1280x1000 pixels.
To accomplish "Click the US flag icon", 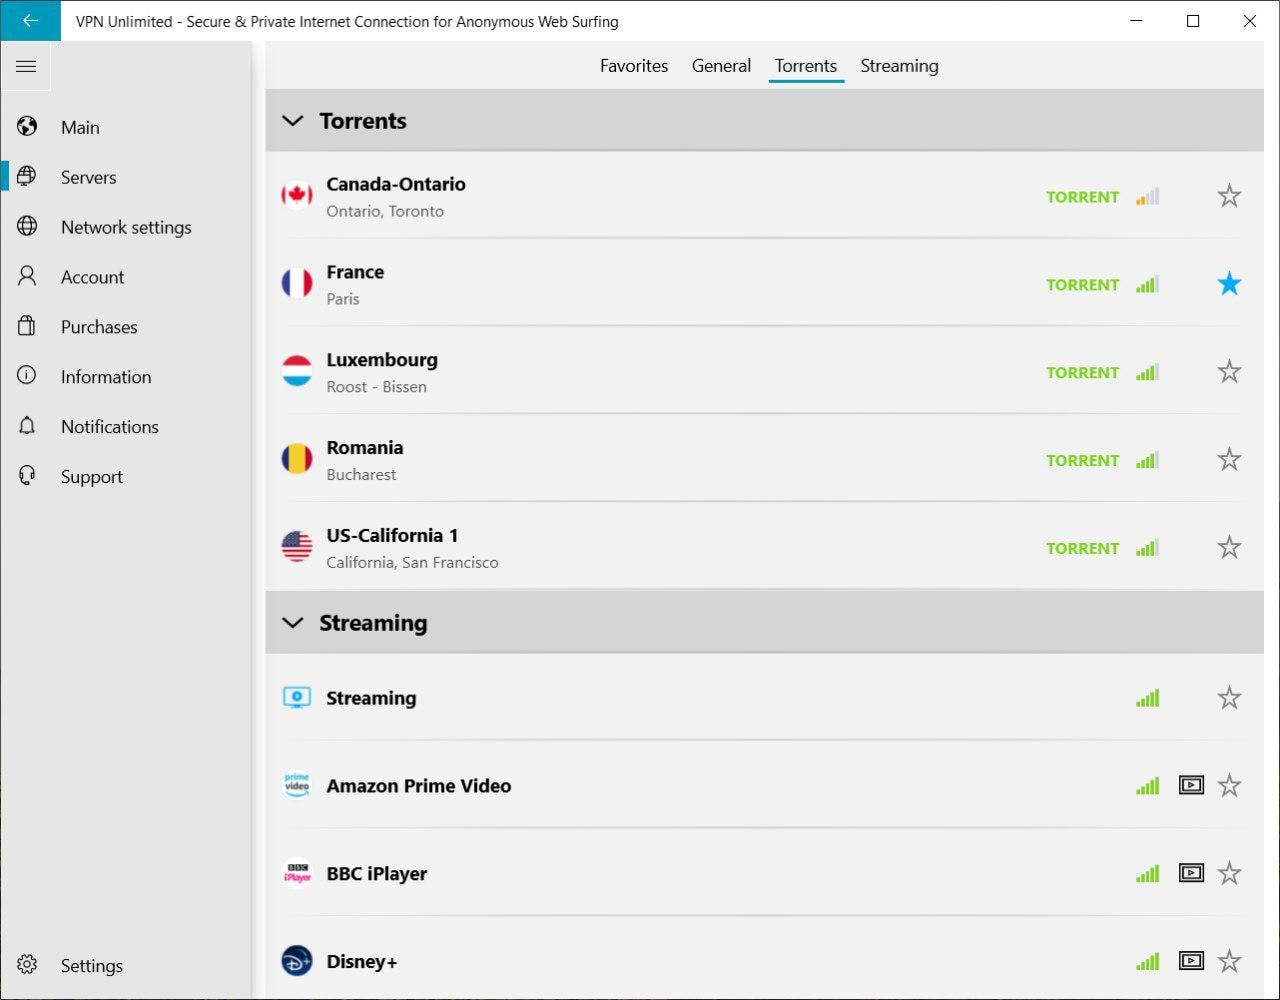I will 297,547.
